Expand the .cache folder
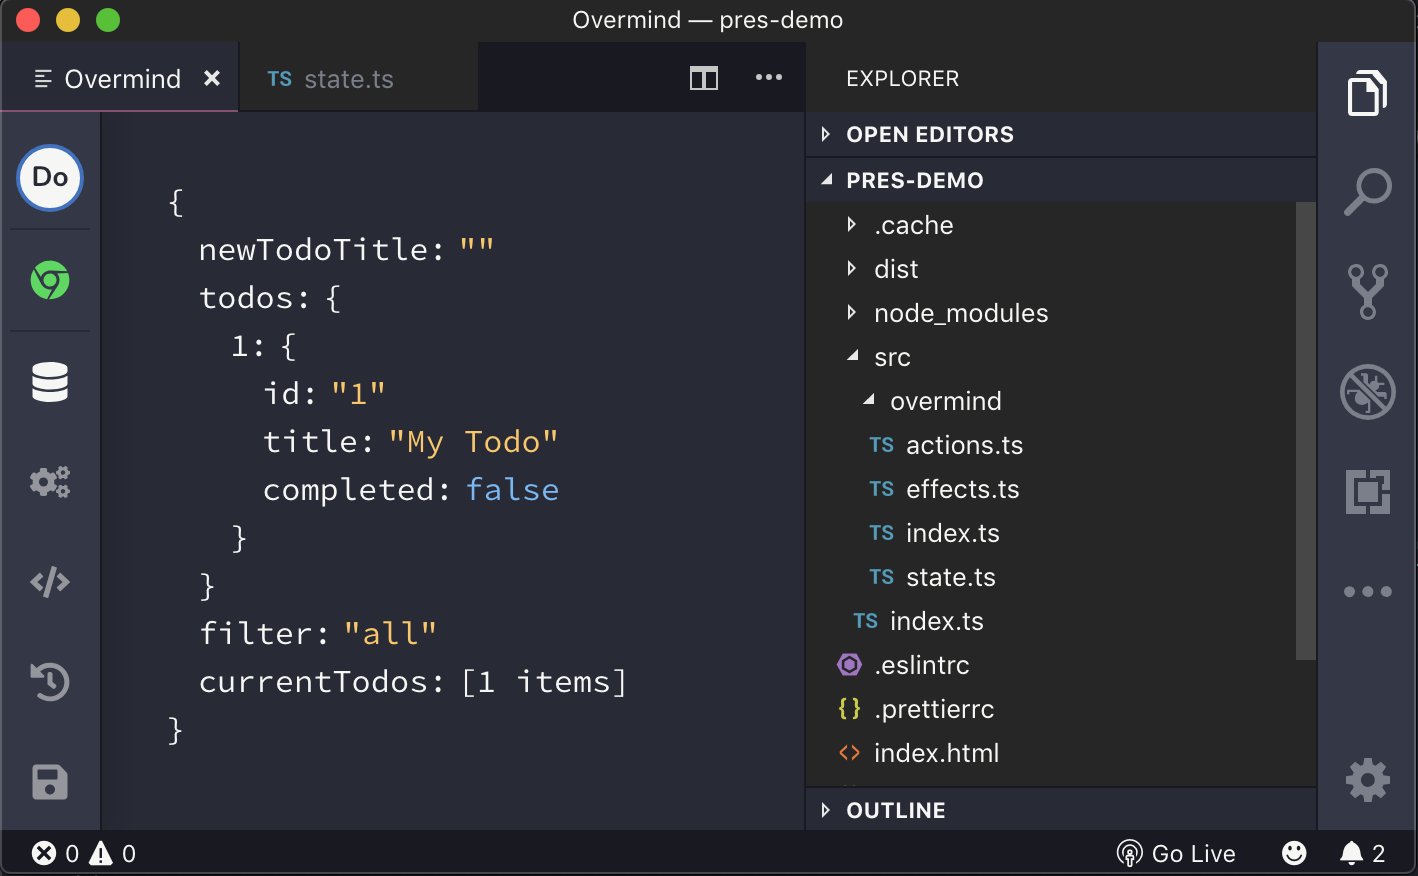The image size is (1418, 876). click(1051, 225)
